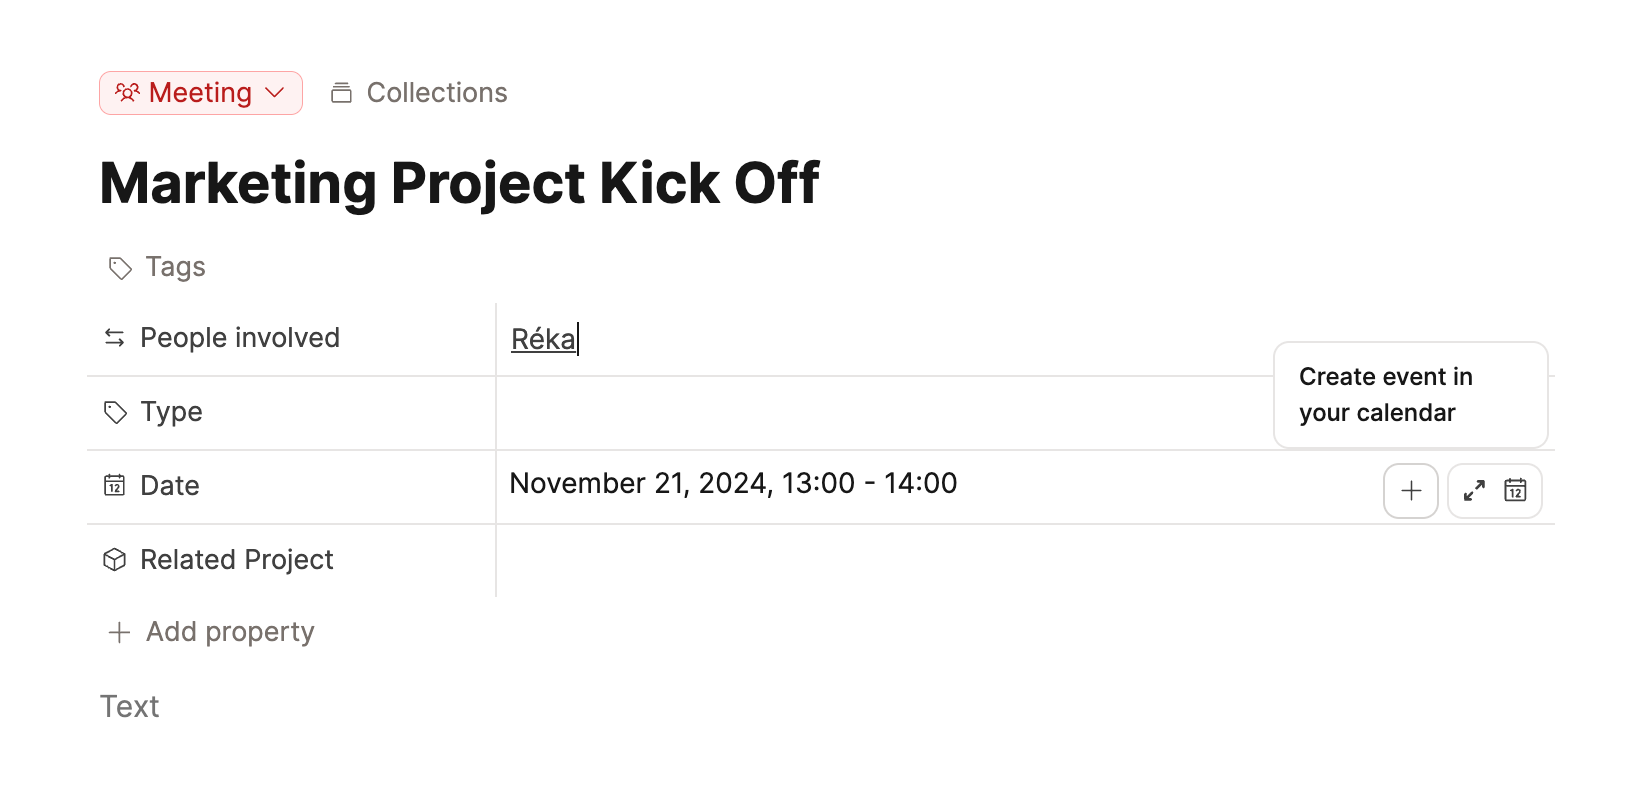
Task: Click the people icon inside the Meeting badge
Action: pyautogui.click(x=126, y=91)
